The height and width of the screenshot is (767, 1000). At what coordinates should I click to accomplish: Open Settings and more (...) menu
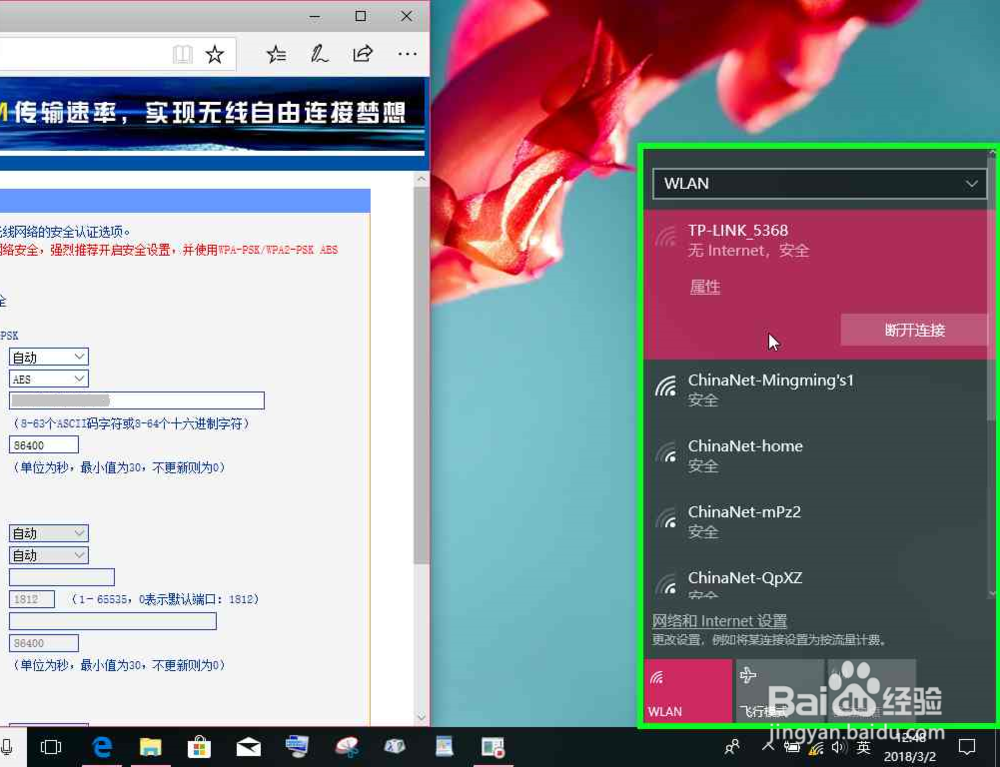[x=407, y=55]
